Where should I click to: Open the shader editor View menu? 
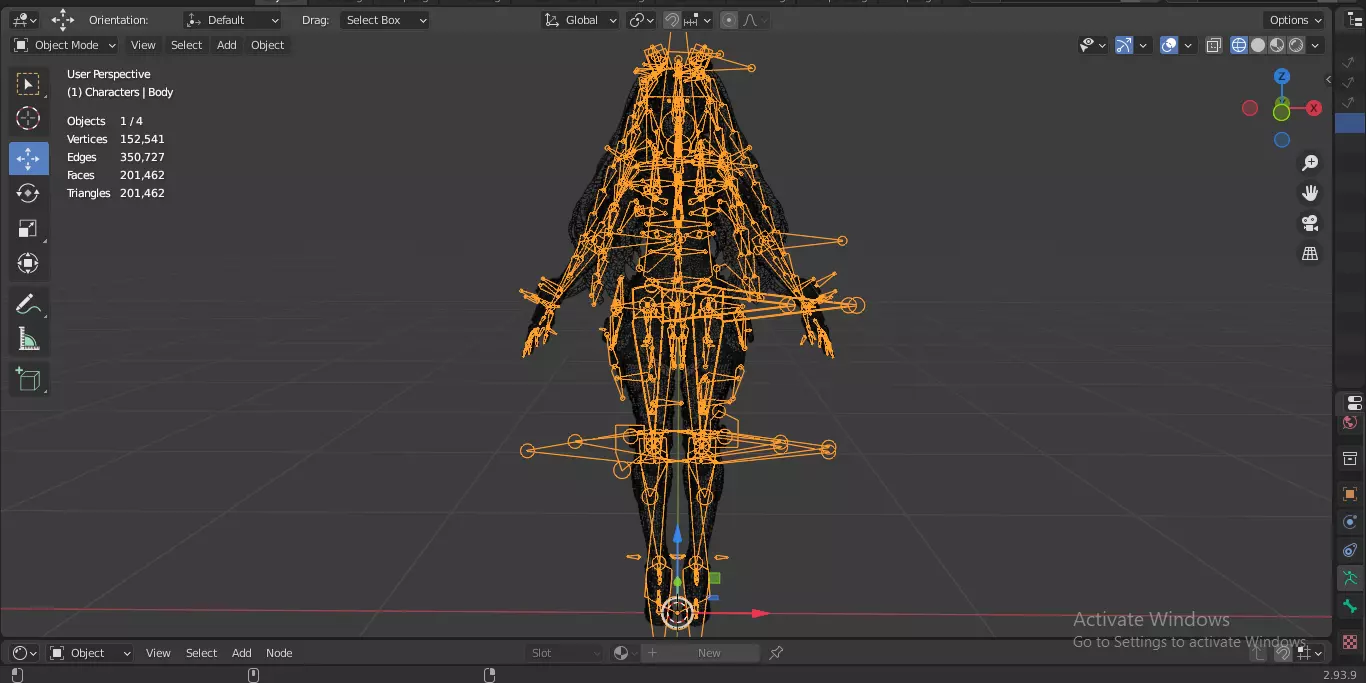[158, 653]
